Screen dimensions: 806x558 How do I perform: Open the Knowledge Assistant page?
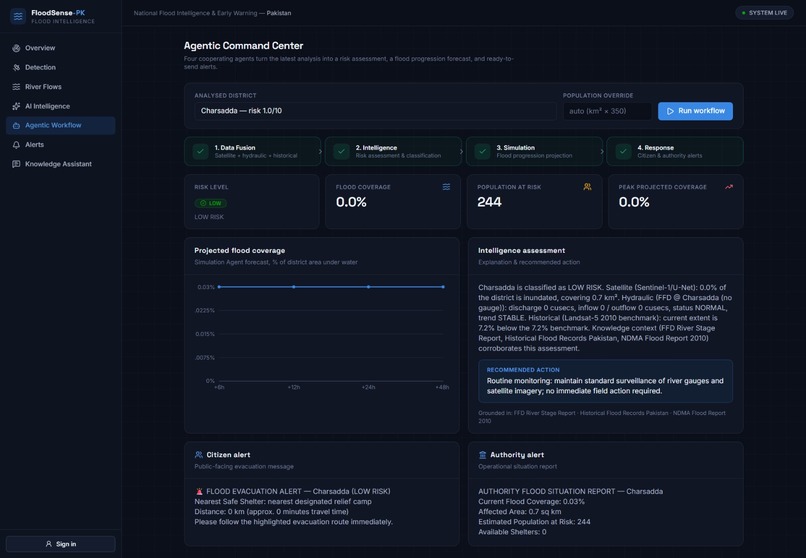pyautogui.click(x=61, y=164)
